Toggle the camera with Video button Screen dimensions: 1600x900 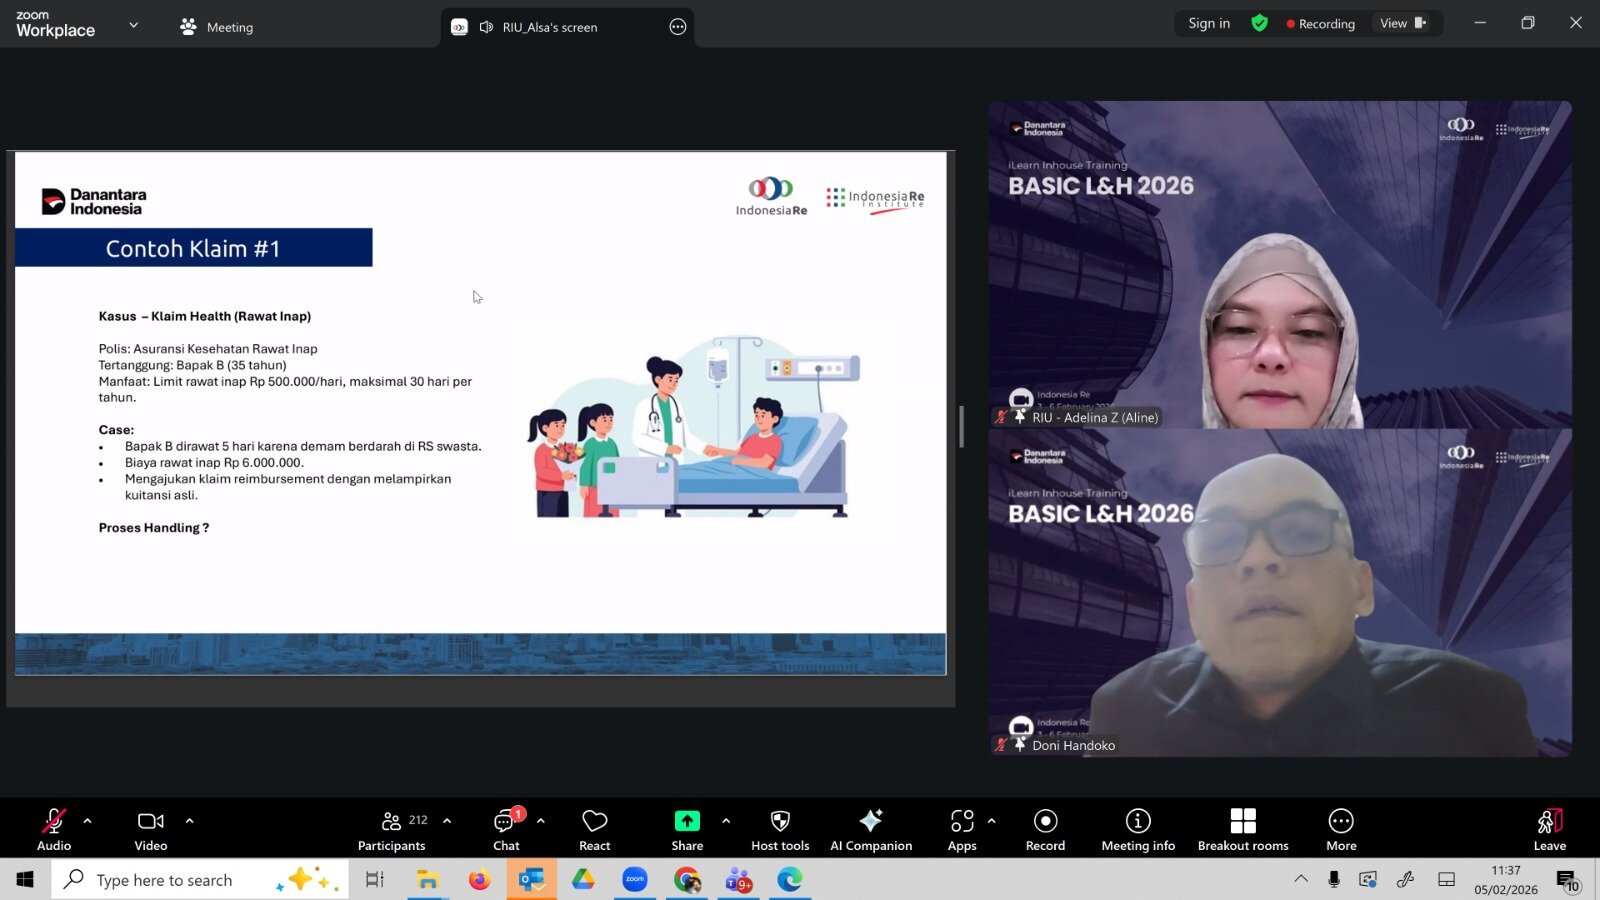point(151,829)
